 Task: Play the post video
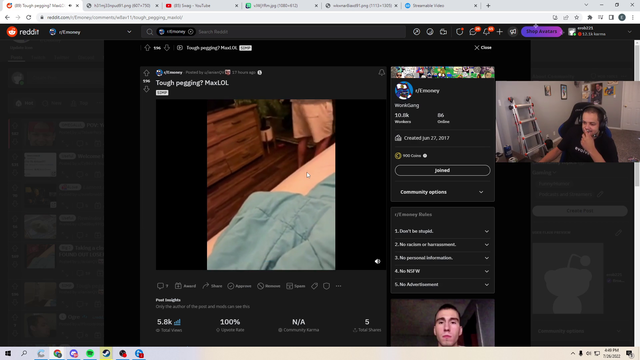pyautogui.click(x=271, y=184)
